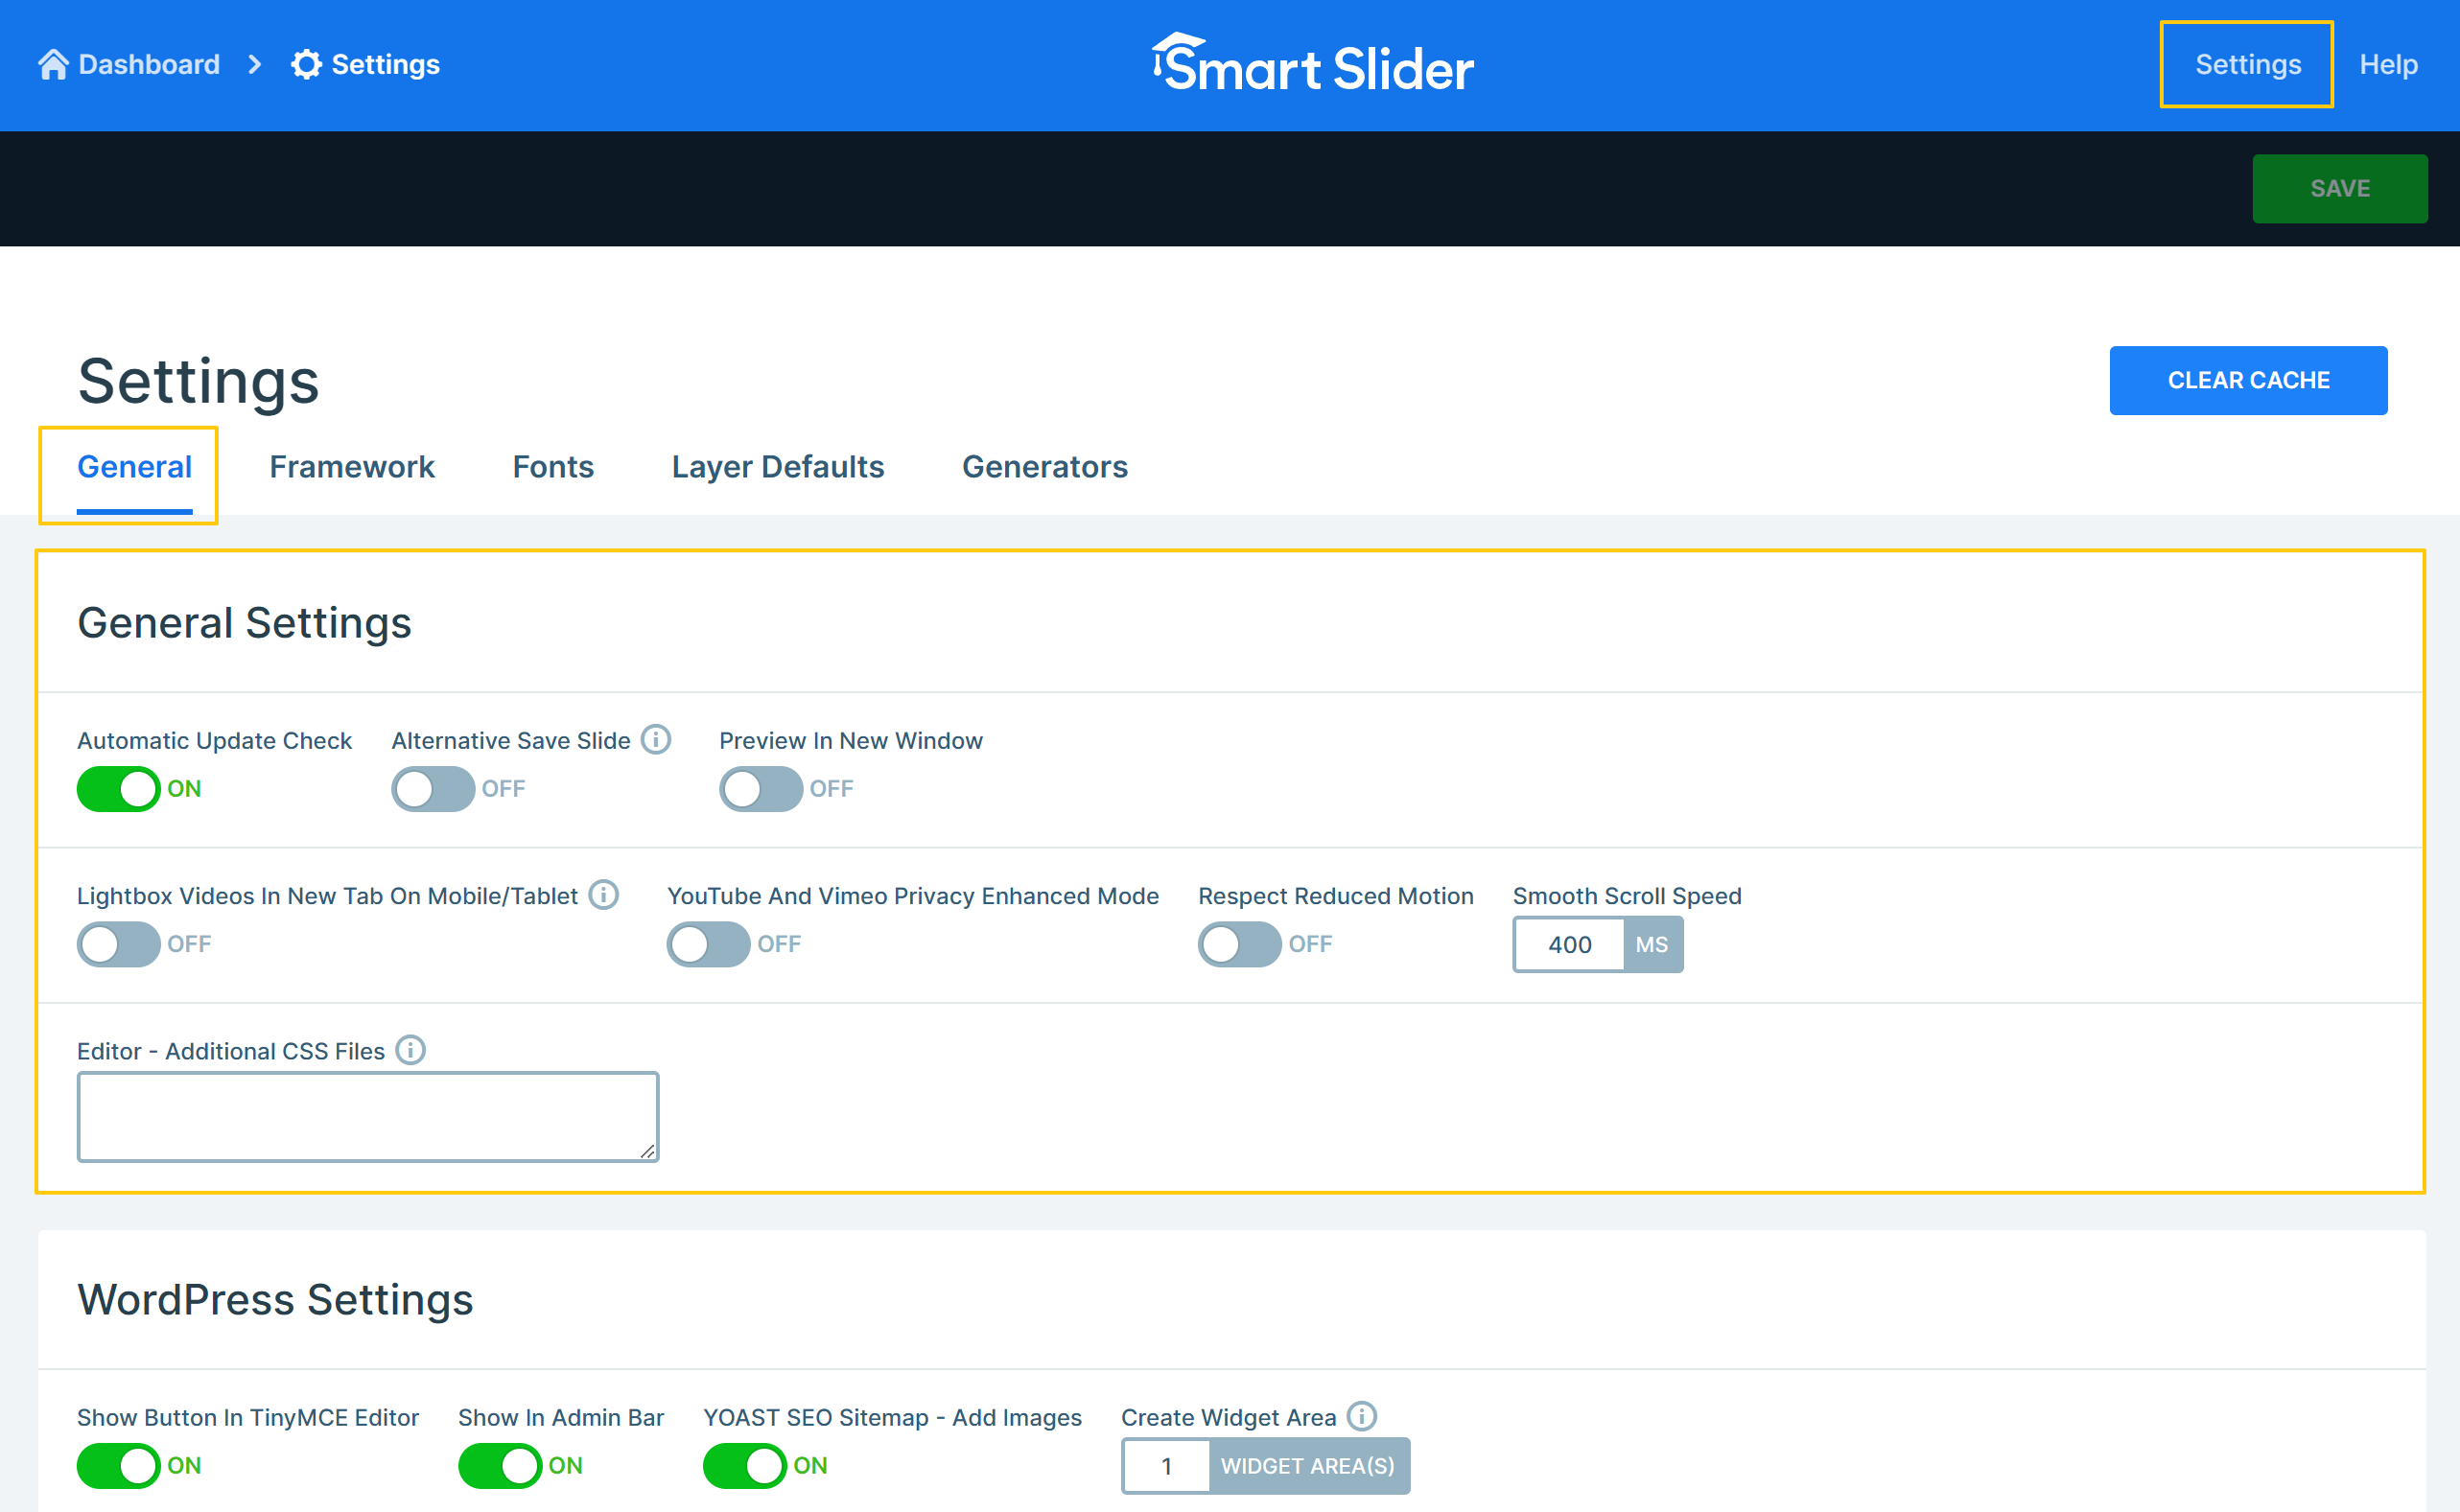
Task: Disable YOAST SEO Sitemap Add Images
Action: point(744,1466)
